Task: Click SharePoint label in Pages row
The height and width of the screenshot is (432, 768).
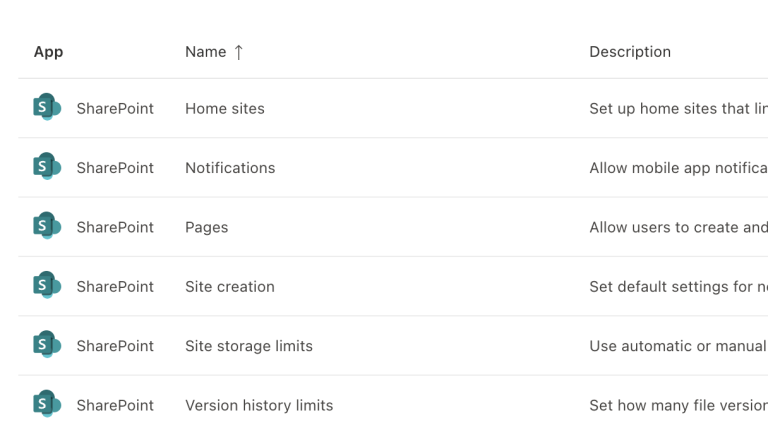Action: pos(115,227)
